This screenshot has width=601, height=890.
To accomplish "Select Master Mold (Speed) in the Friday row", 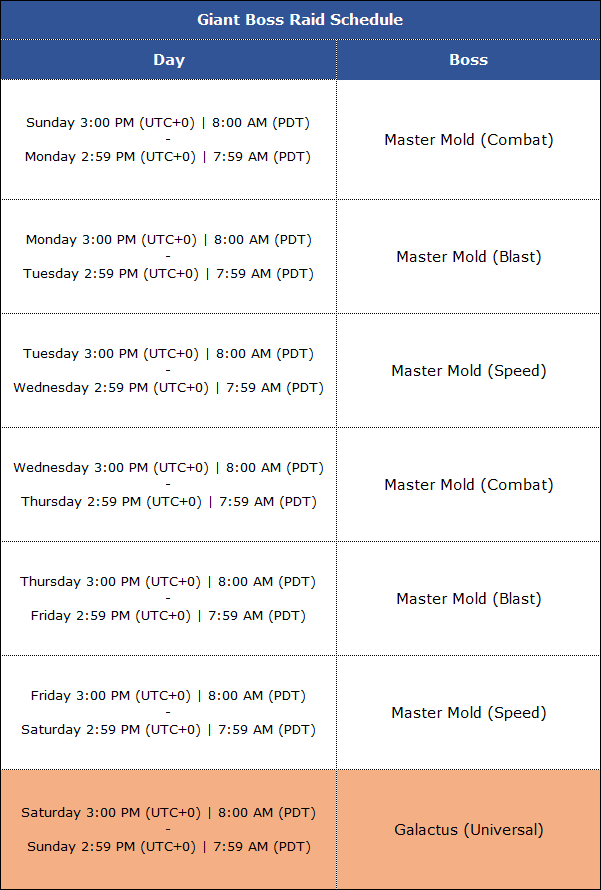I will (x=468, y=713).
